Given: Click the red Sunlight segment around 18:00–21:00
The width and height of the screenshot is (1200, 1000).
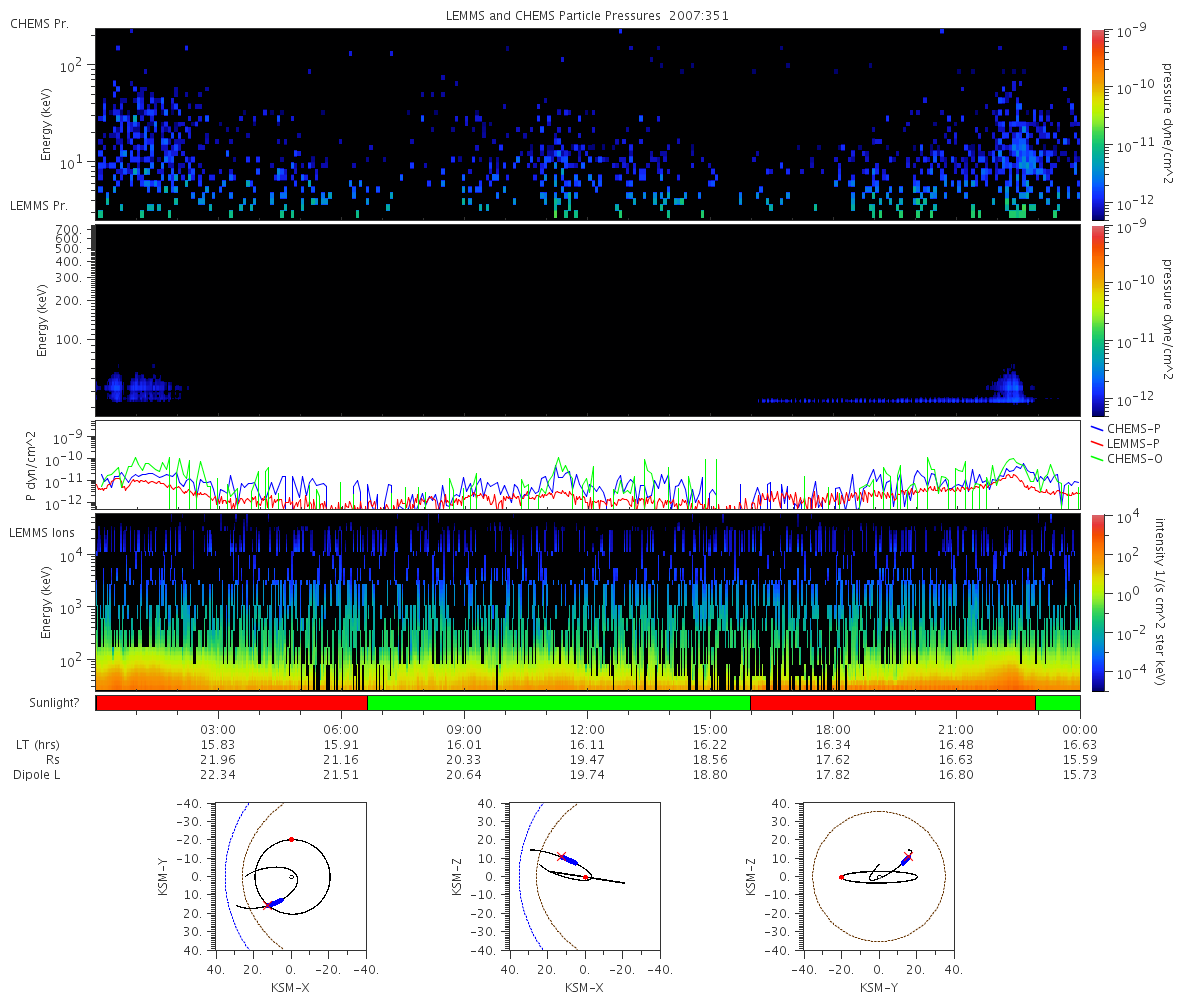Looking at the screenshot, I should (x=892, y=703).
